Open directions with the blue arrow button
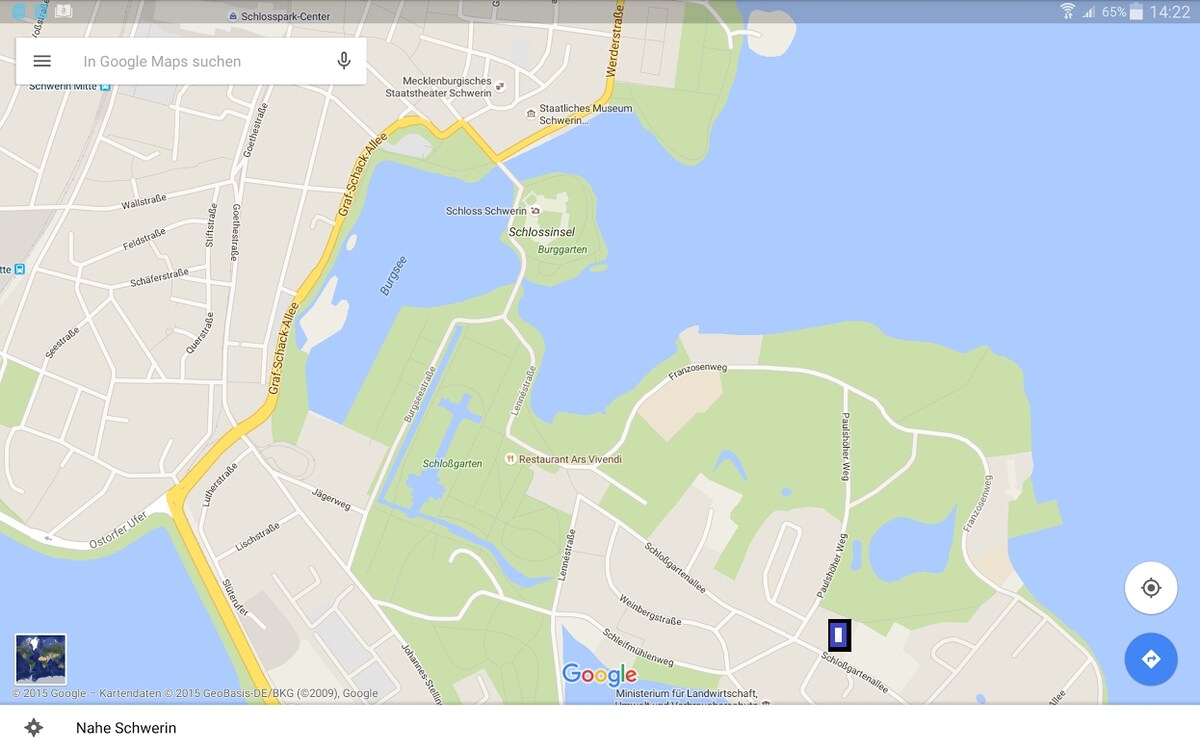This screenshot has height=750, width=1200. point(1150,659)
